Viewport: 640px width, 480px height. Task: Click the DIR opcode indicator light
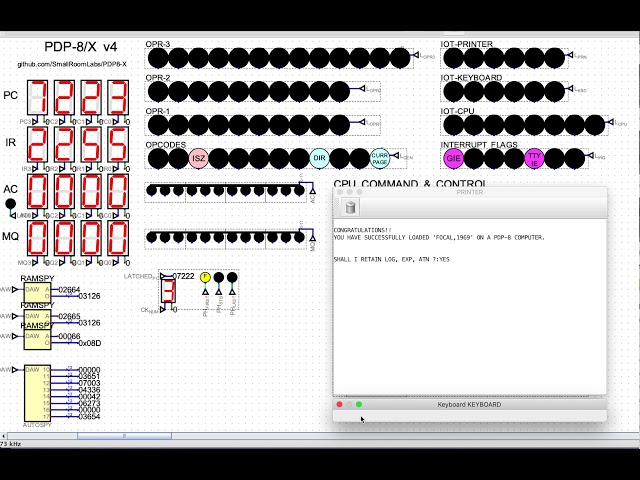tap(320, 158)
